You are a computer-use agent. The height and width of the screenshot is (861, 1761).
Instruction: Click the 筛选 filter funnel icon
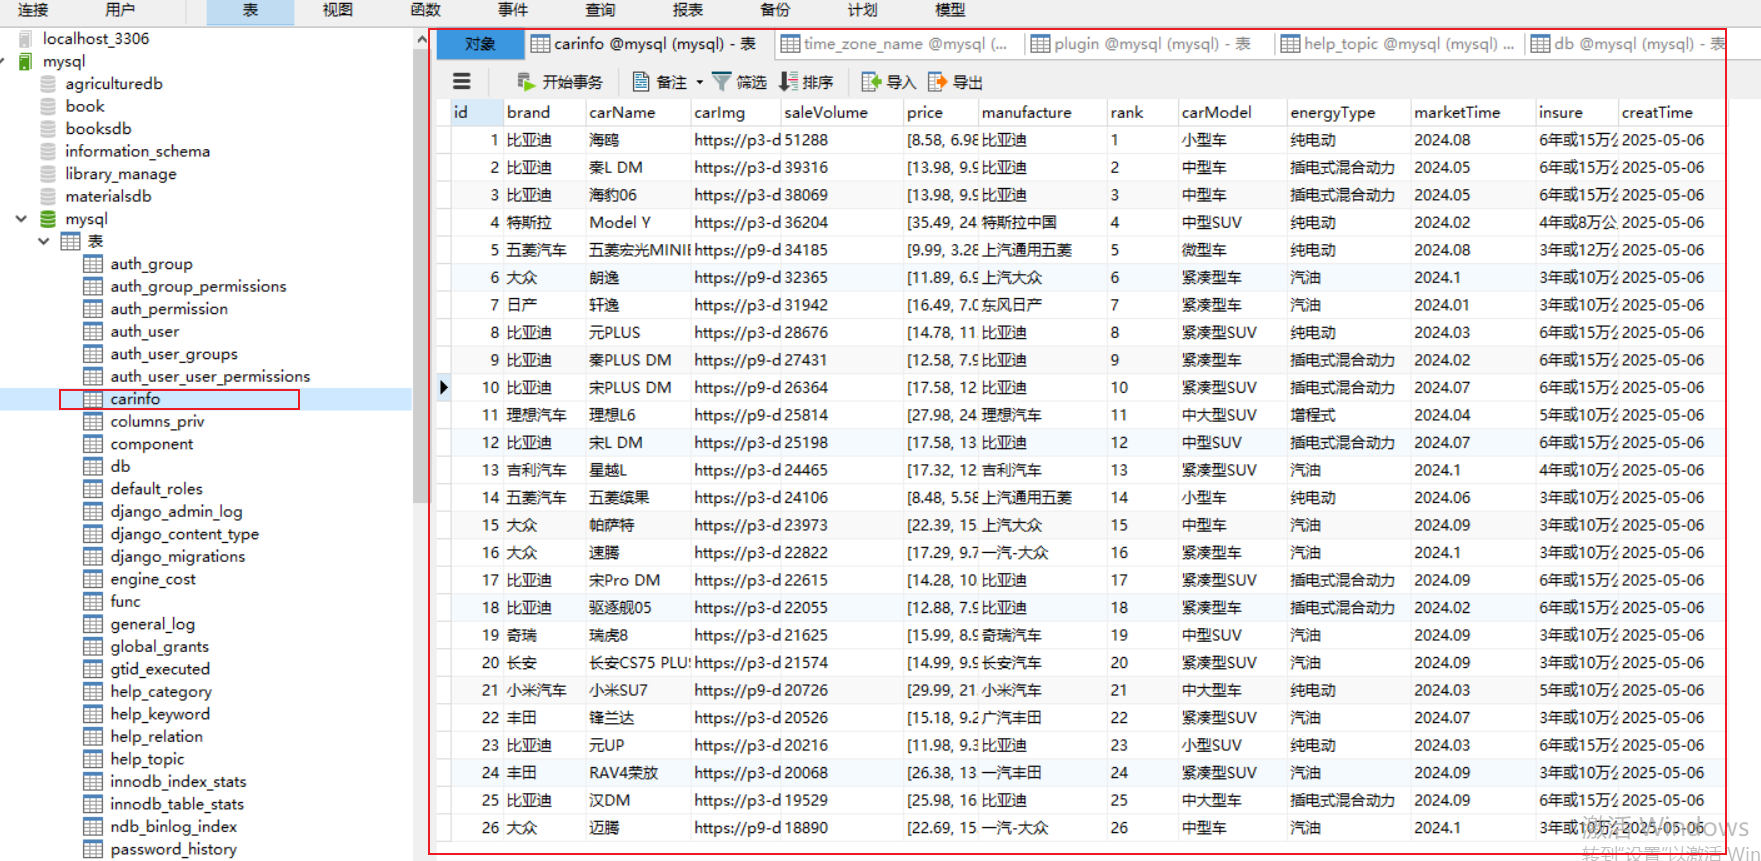721,82
